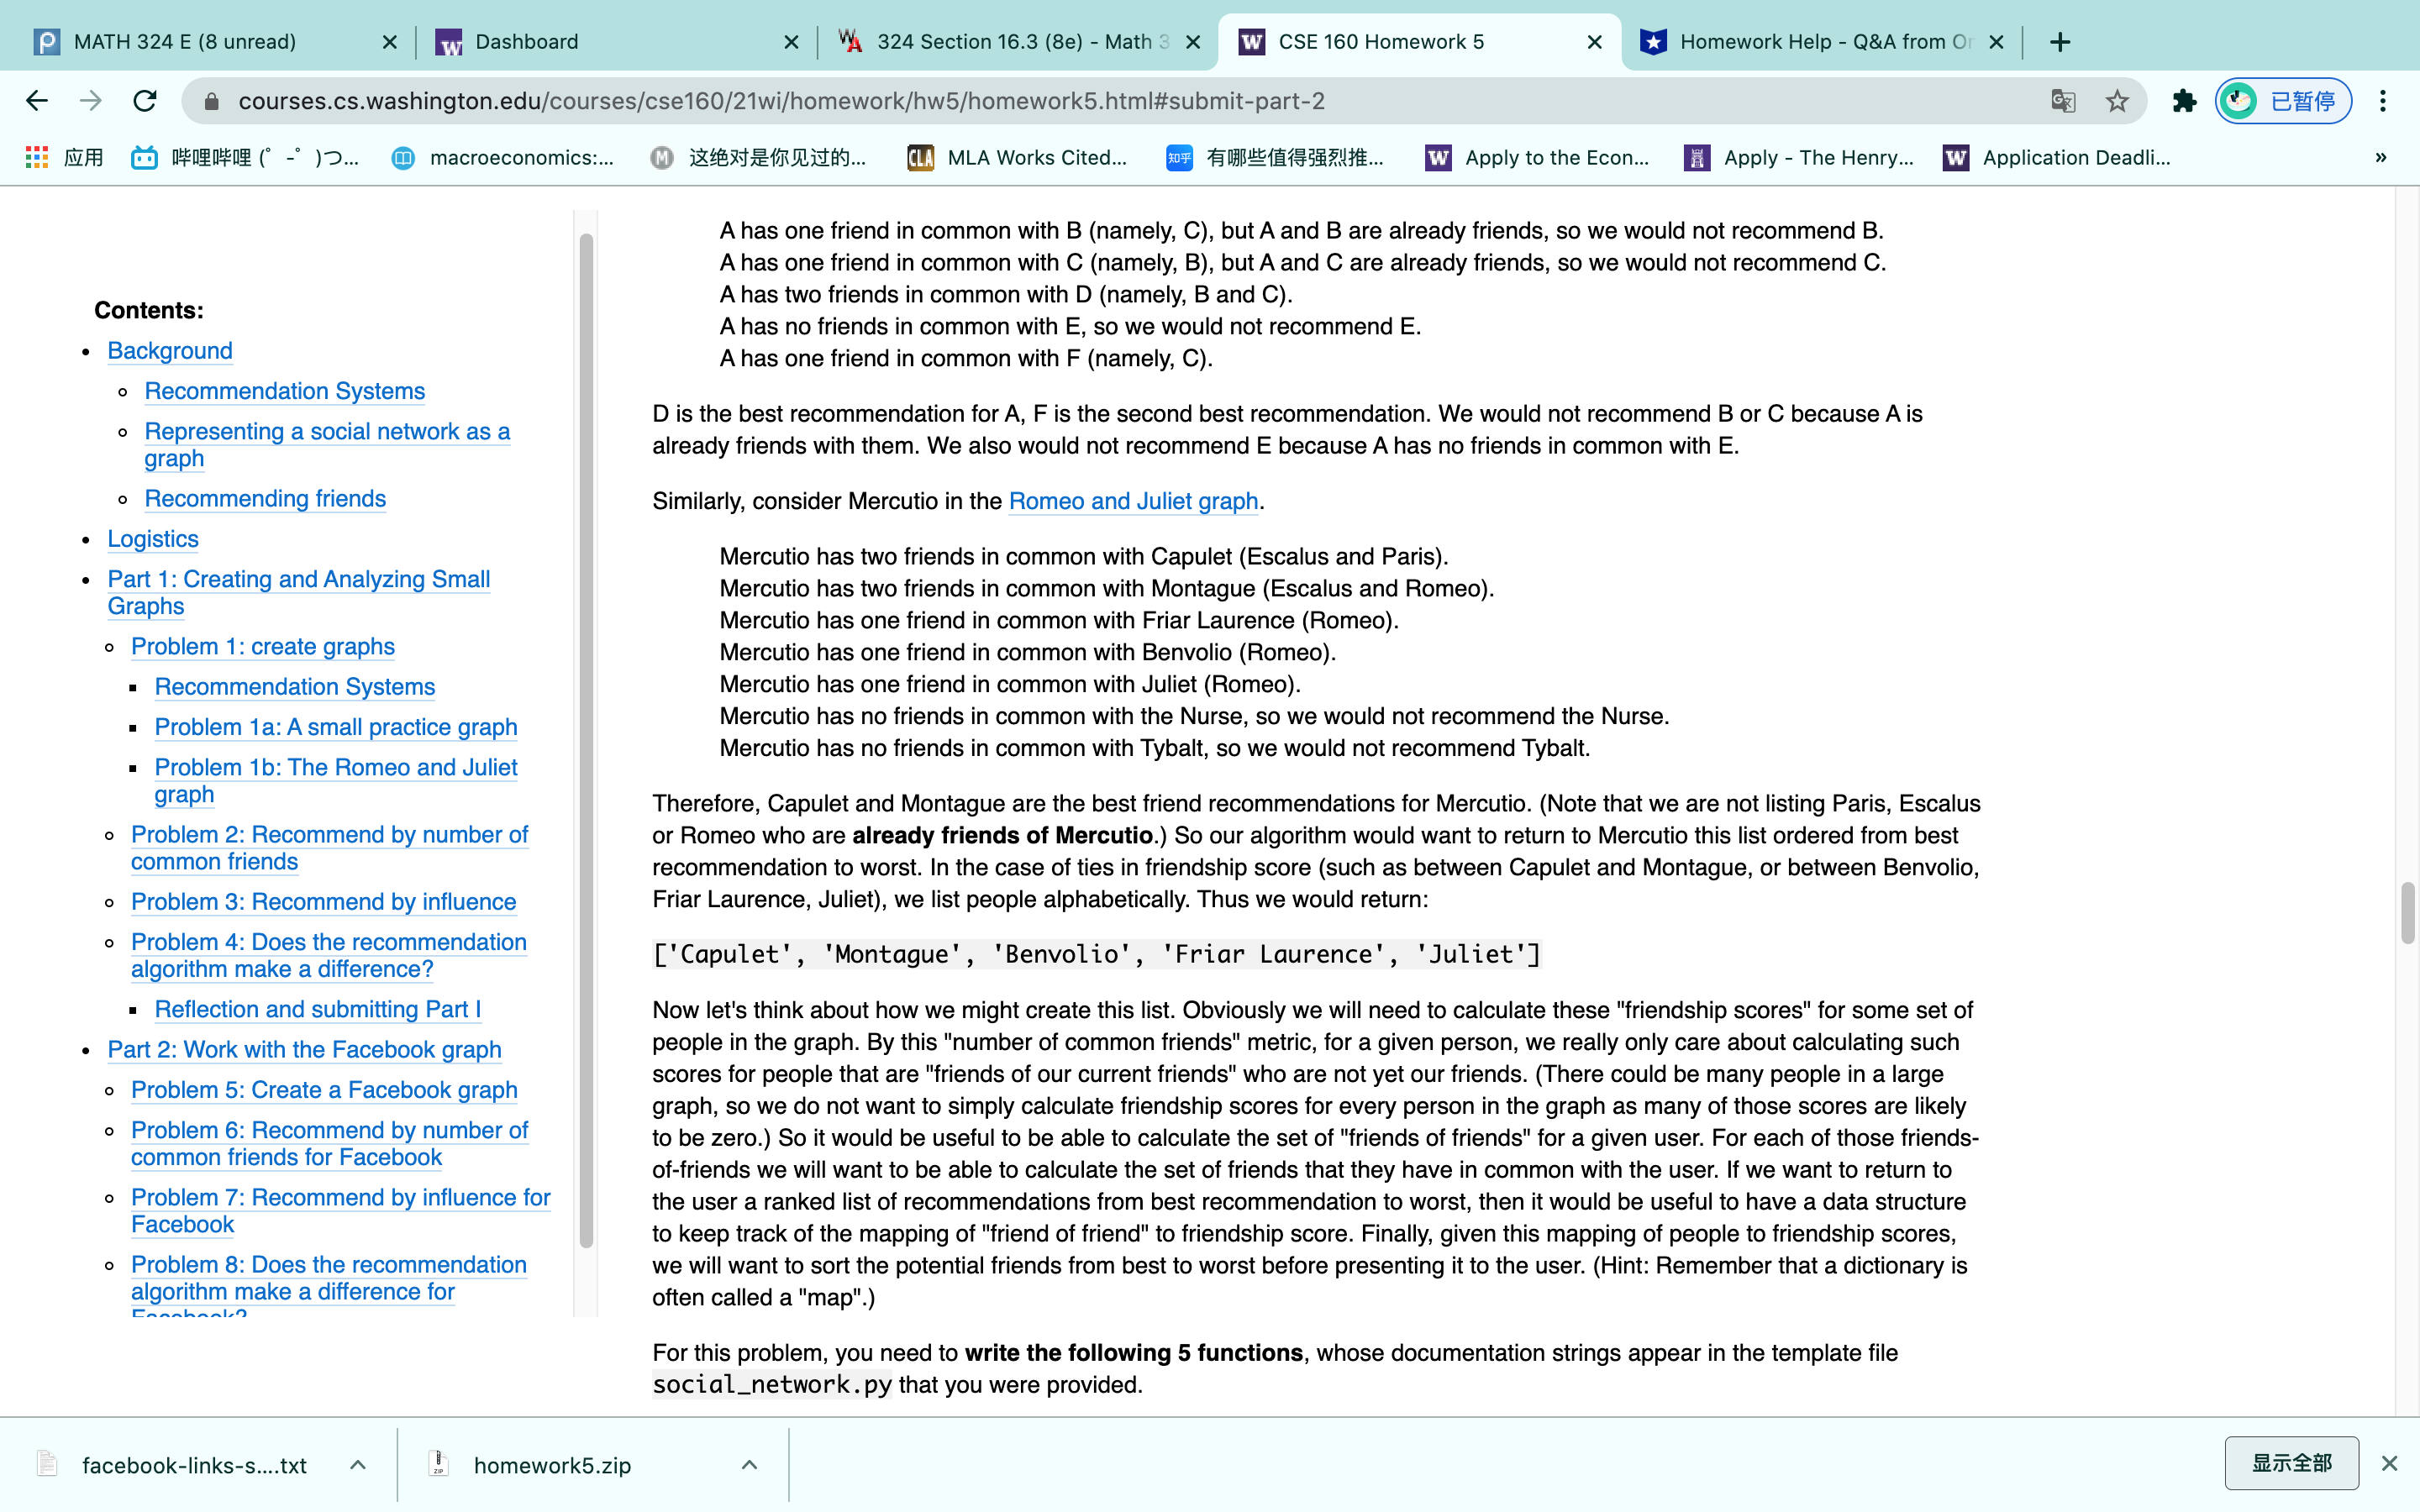The image size is (2420, 1512).
Task: Open the Romeo and Juliet graph link
Action: point(1133,501)
